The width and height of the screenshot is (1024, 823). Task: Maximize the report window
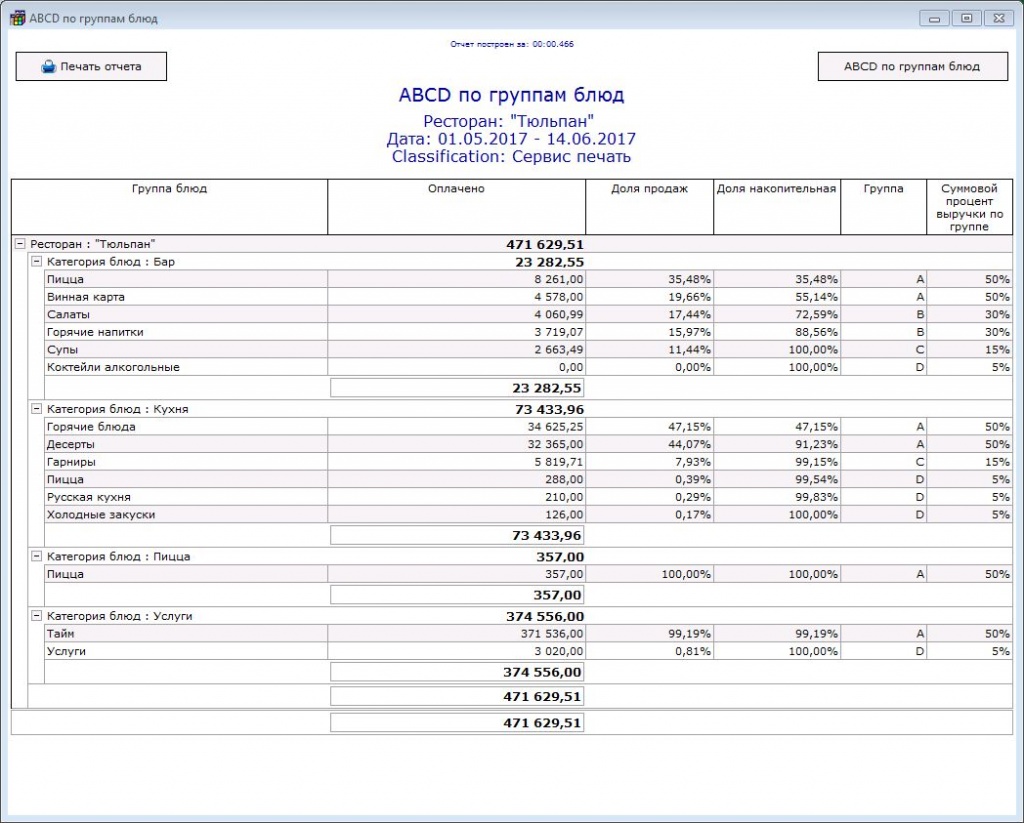pos(966,18)
